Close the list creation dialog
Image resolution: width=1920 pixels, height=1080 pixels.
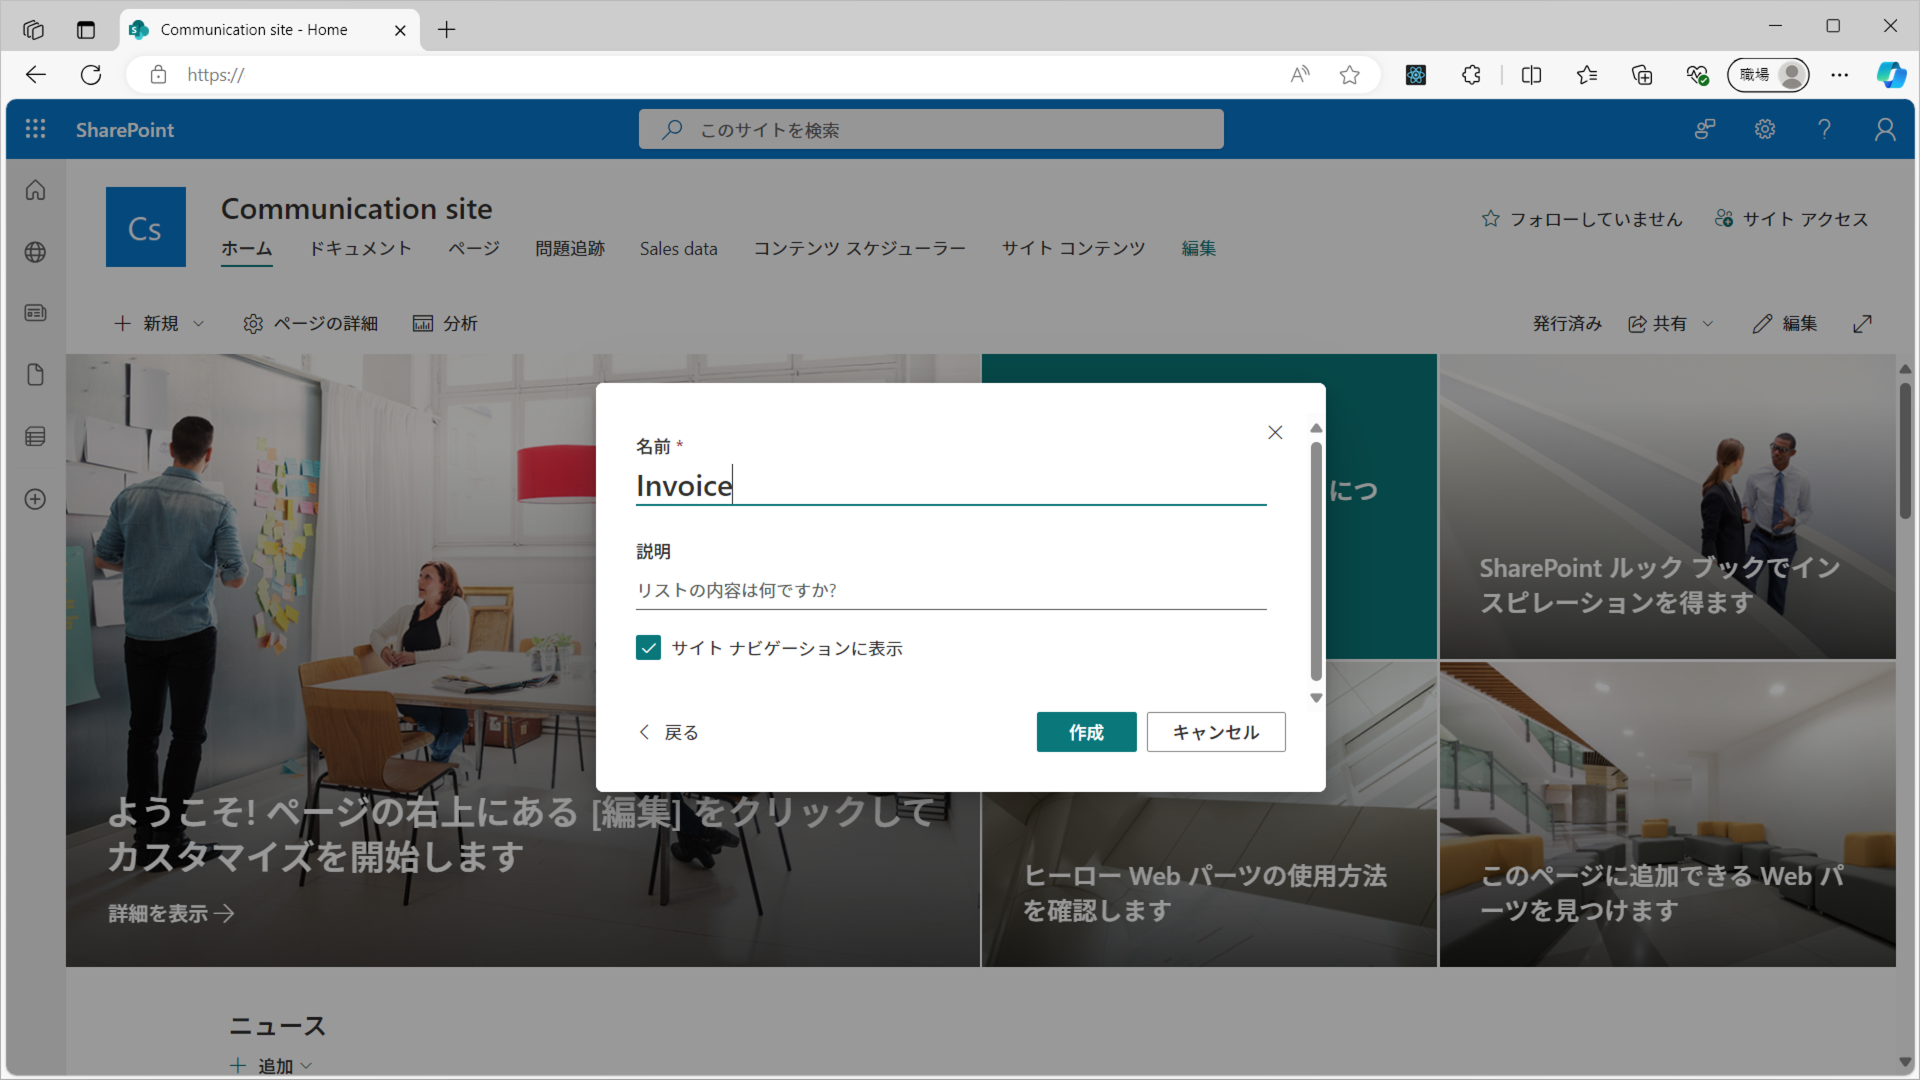pos(1275,432)
